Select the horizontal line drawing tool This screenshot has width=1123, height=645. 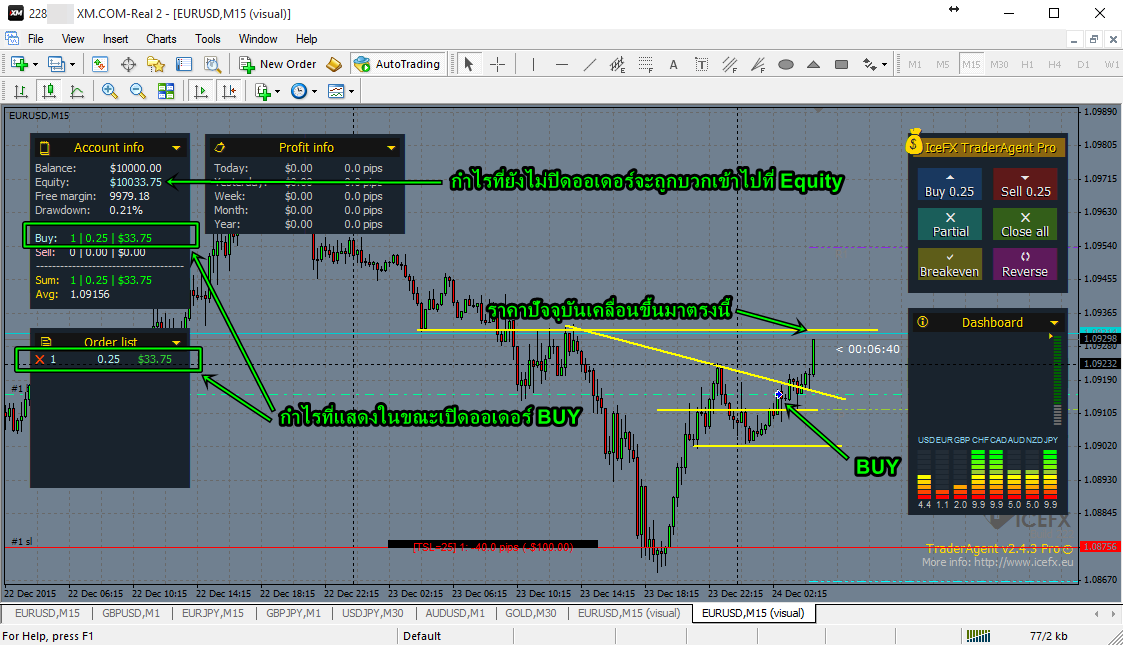click(562, 64)
